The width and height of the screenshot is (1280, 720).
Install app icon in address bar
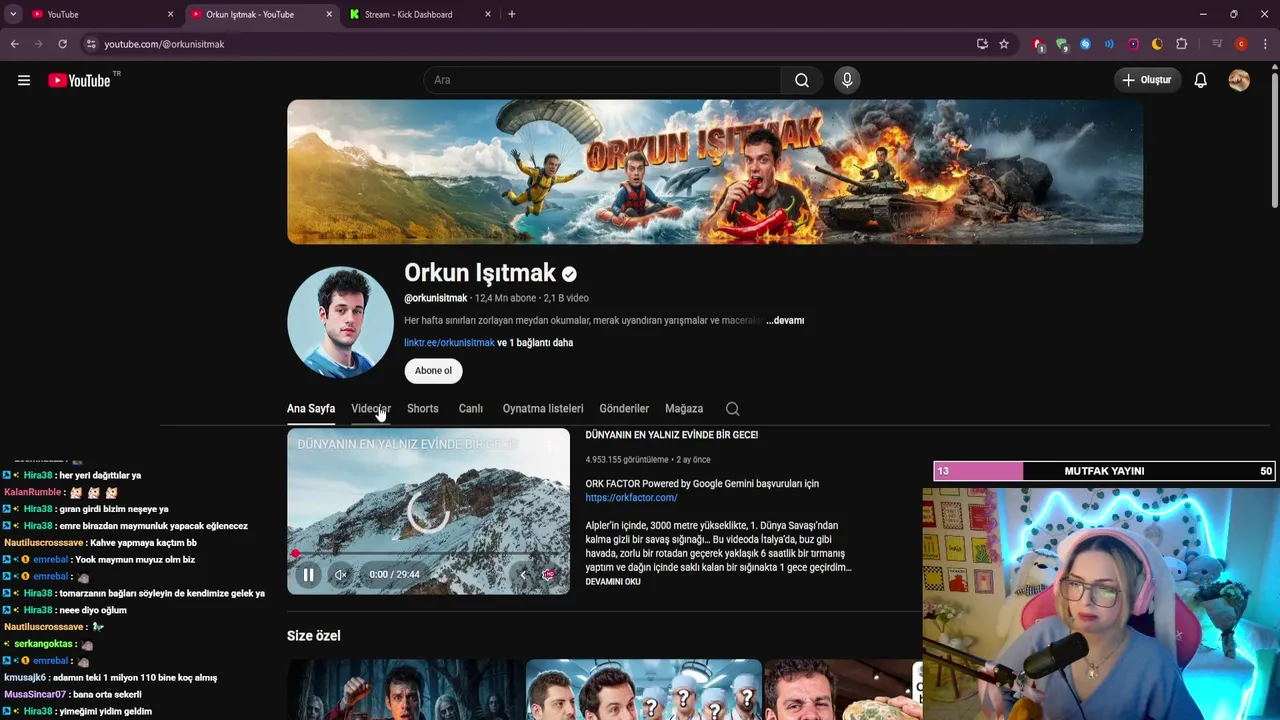coord(982,44)
